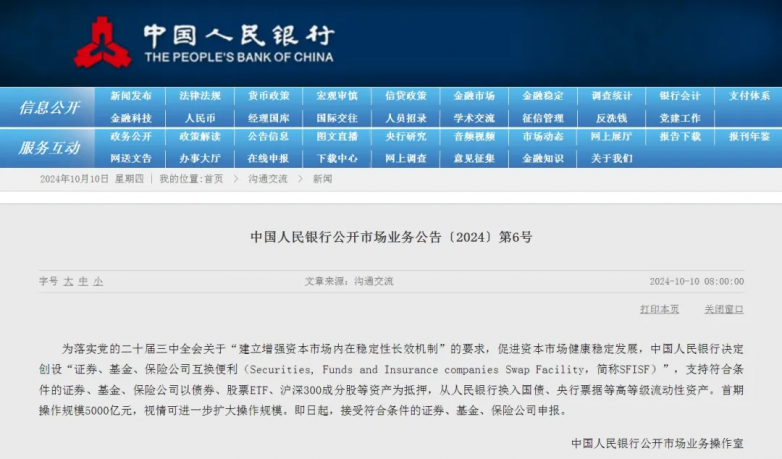The width and height of the screenshot is (782, 459).
Task: Select 下载中心 navigation item
Action: pyautogui.click(x=337, y=159)
